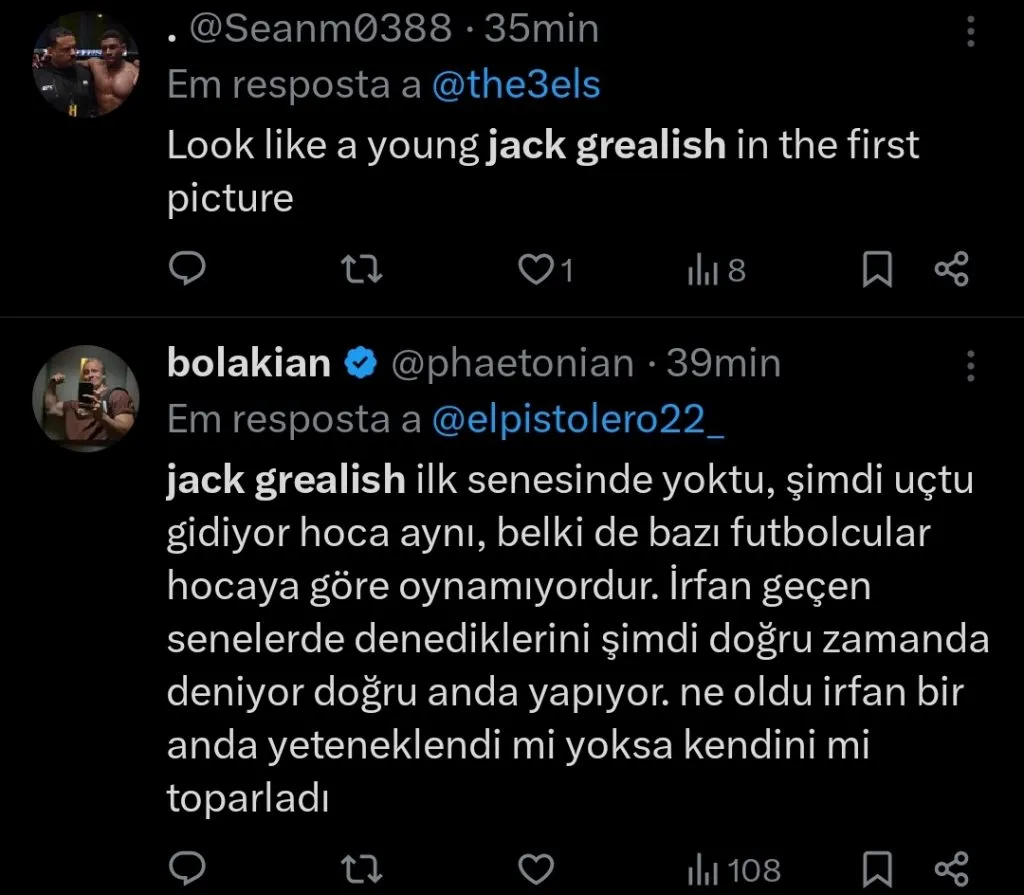Select the @phaetonian username
1024x895 pixels.
pyautogui.click(x=513, y=364)
